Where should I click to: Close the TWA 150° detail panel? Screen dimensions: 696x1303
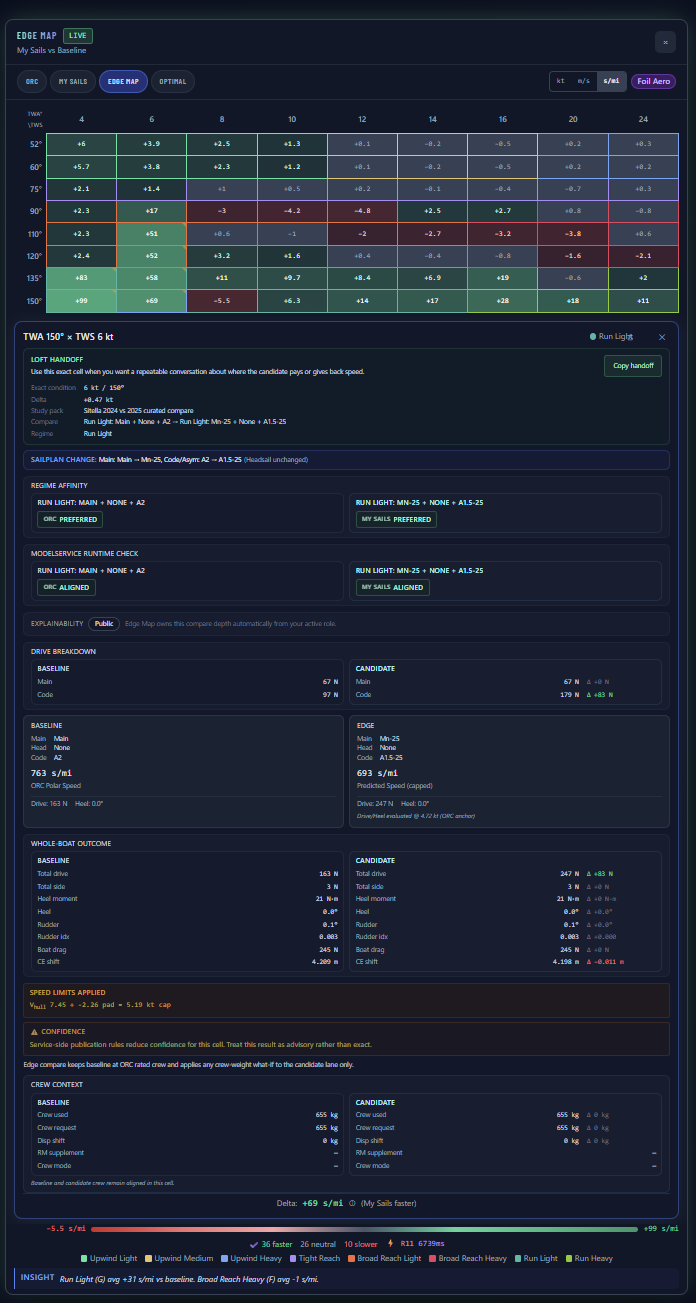pyautogui.click(x=661, y=338)
